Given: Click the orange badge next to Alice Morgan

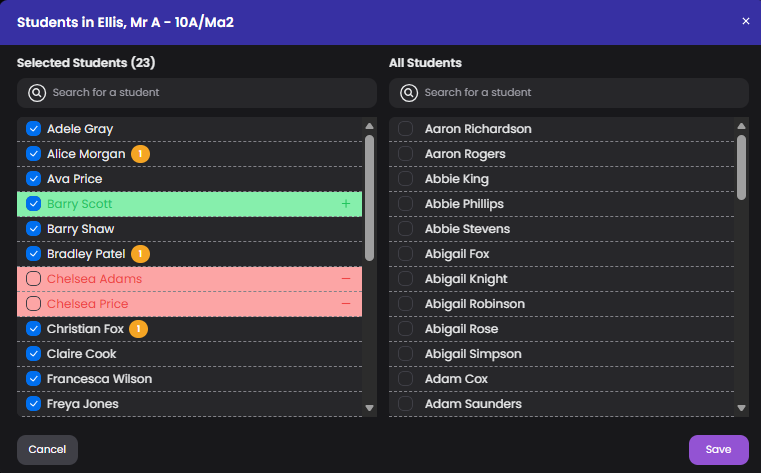Looking at the screenshot, I should [140, 154].
